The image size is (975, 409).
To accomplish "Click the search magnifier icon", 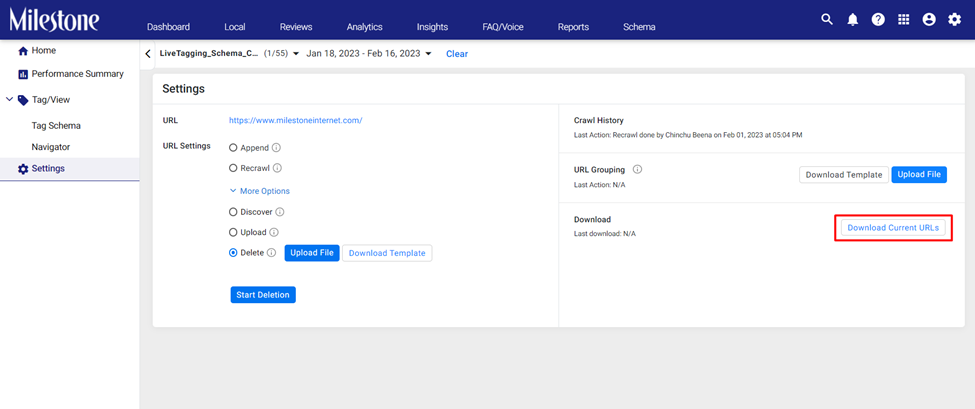I will pos(826,19).
